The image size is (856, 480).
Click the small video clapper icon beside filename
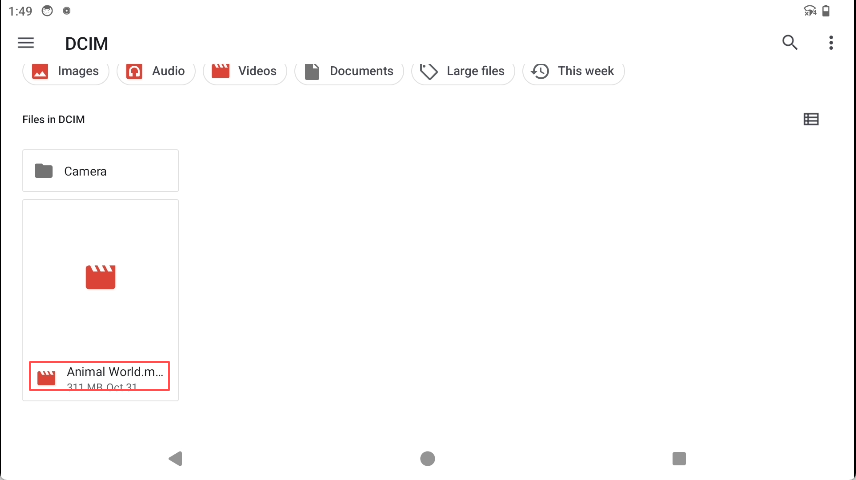point(46,377)
